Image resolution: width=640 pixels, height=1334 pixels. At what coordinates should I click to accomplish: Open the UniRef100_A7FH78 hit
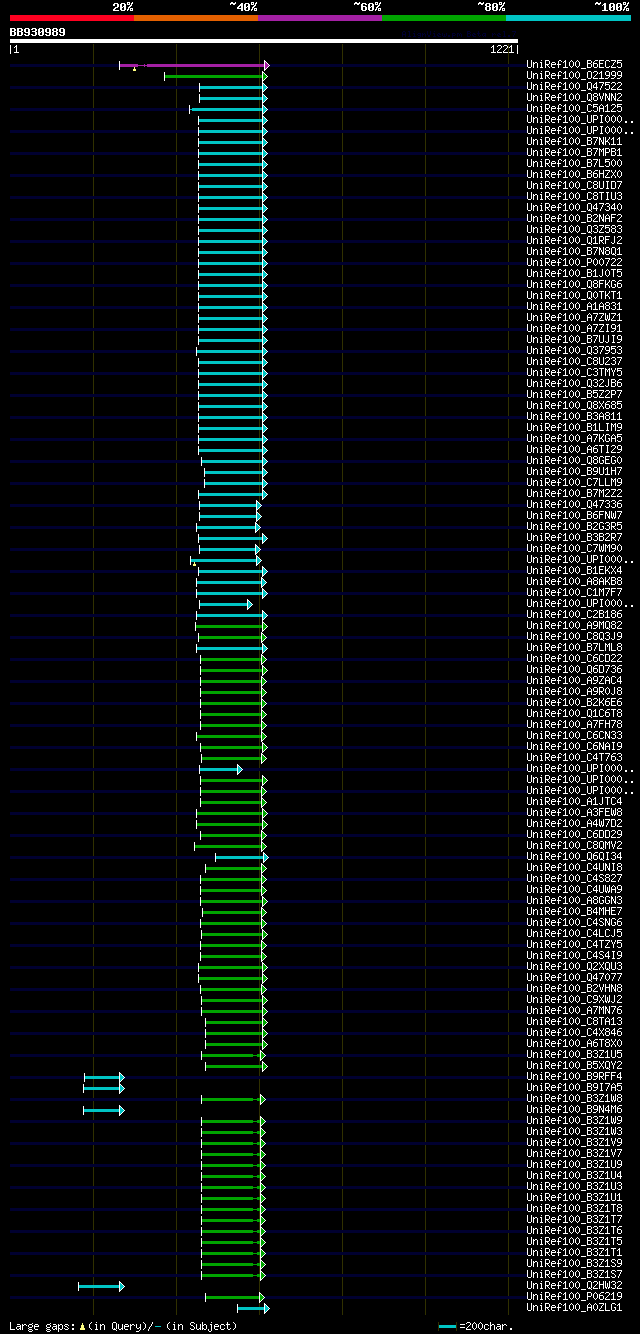[576, 724]
